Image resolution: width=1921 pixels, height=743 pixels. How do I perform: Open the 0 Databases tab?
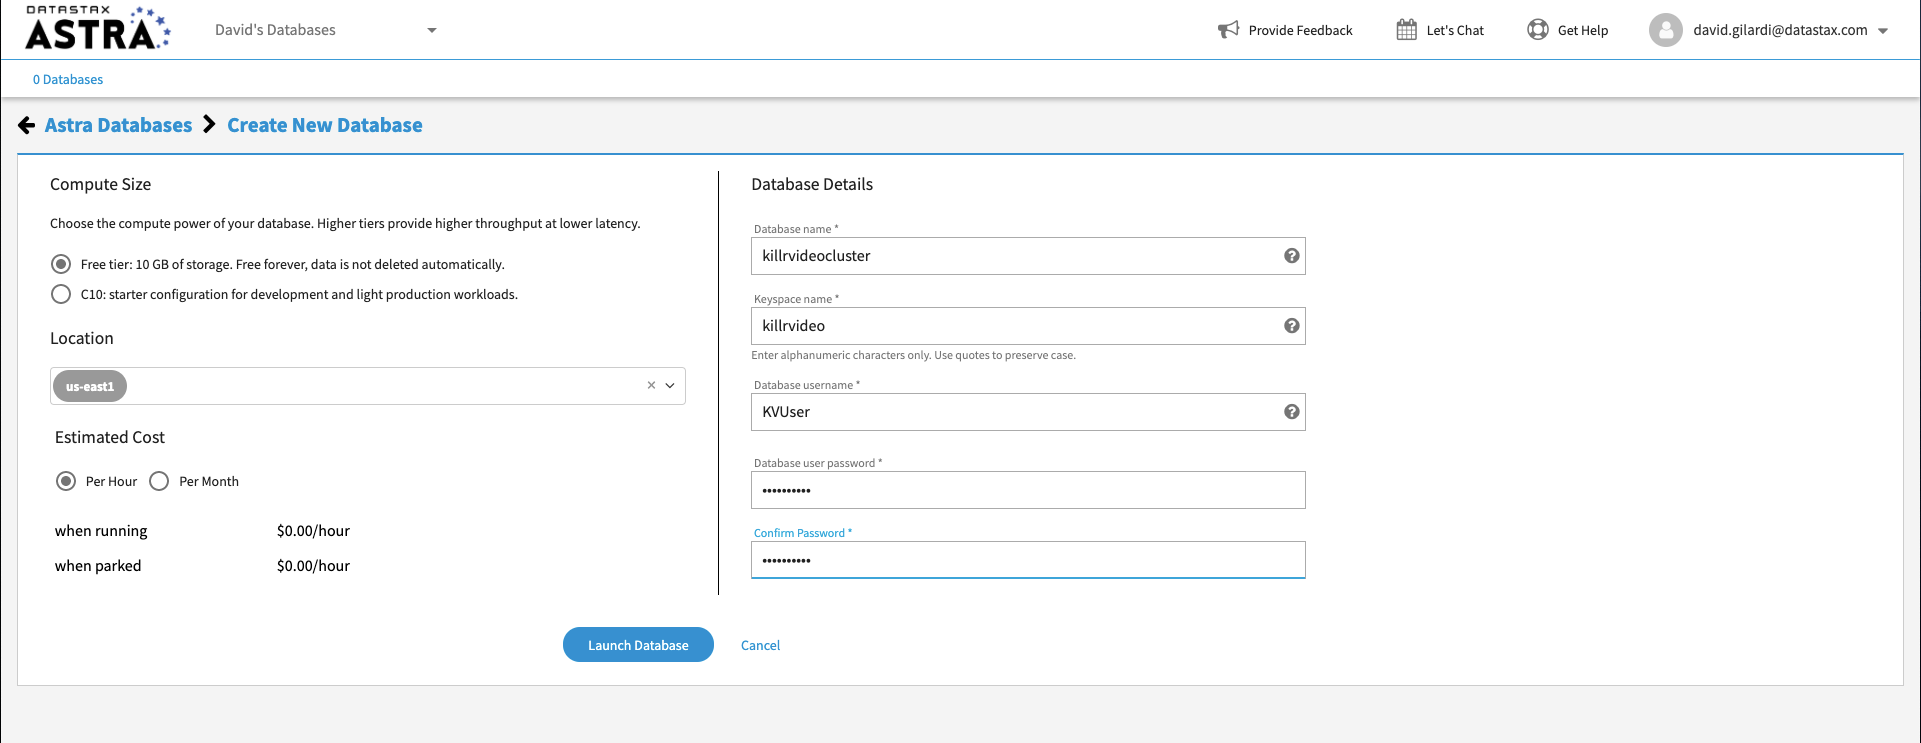(68, 79)
